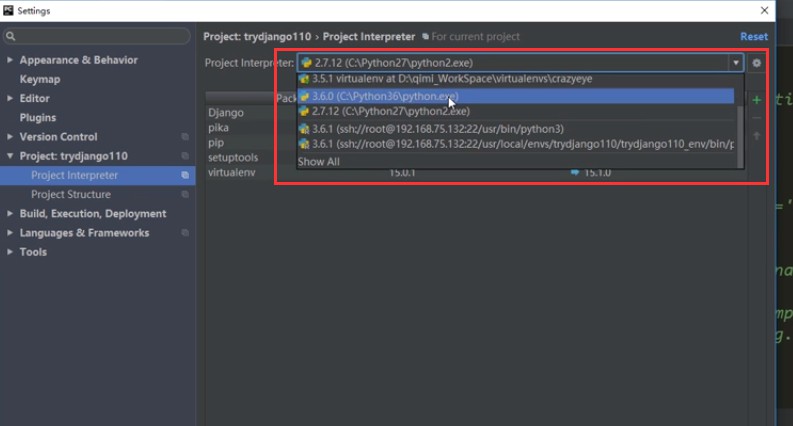Click the Reset link
The image size is (793, 426).
tap(754, 36)
